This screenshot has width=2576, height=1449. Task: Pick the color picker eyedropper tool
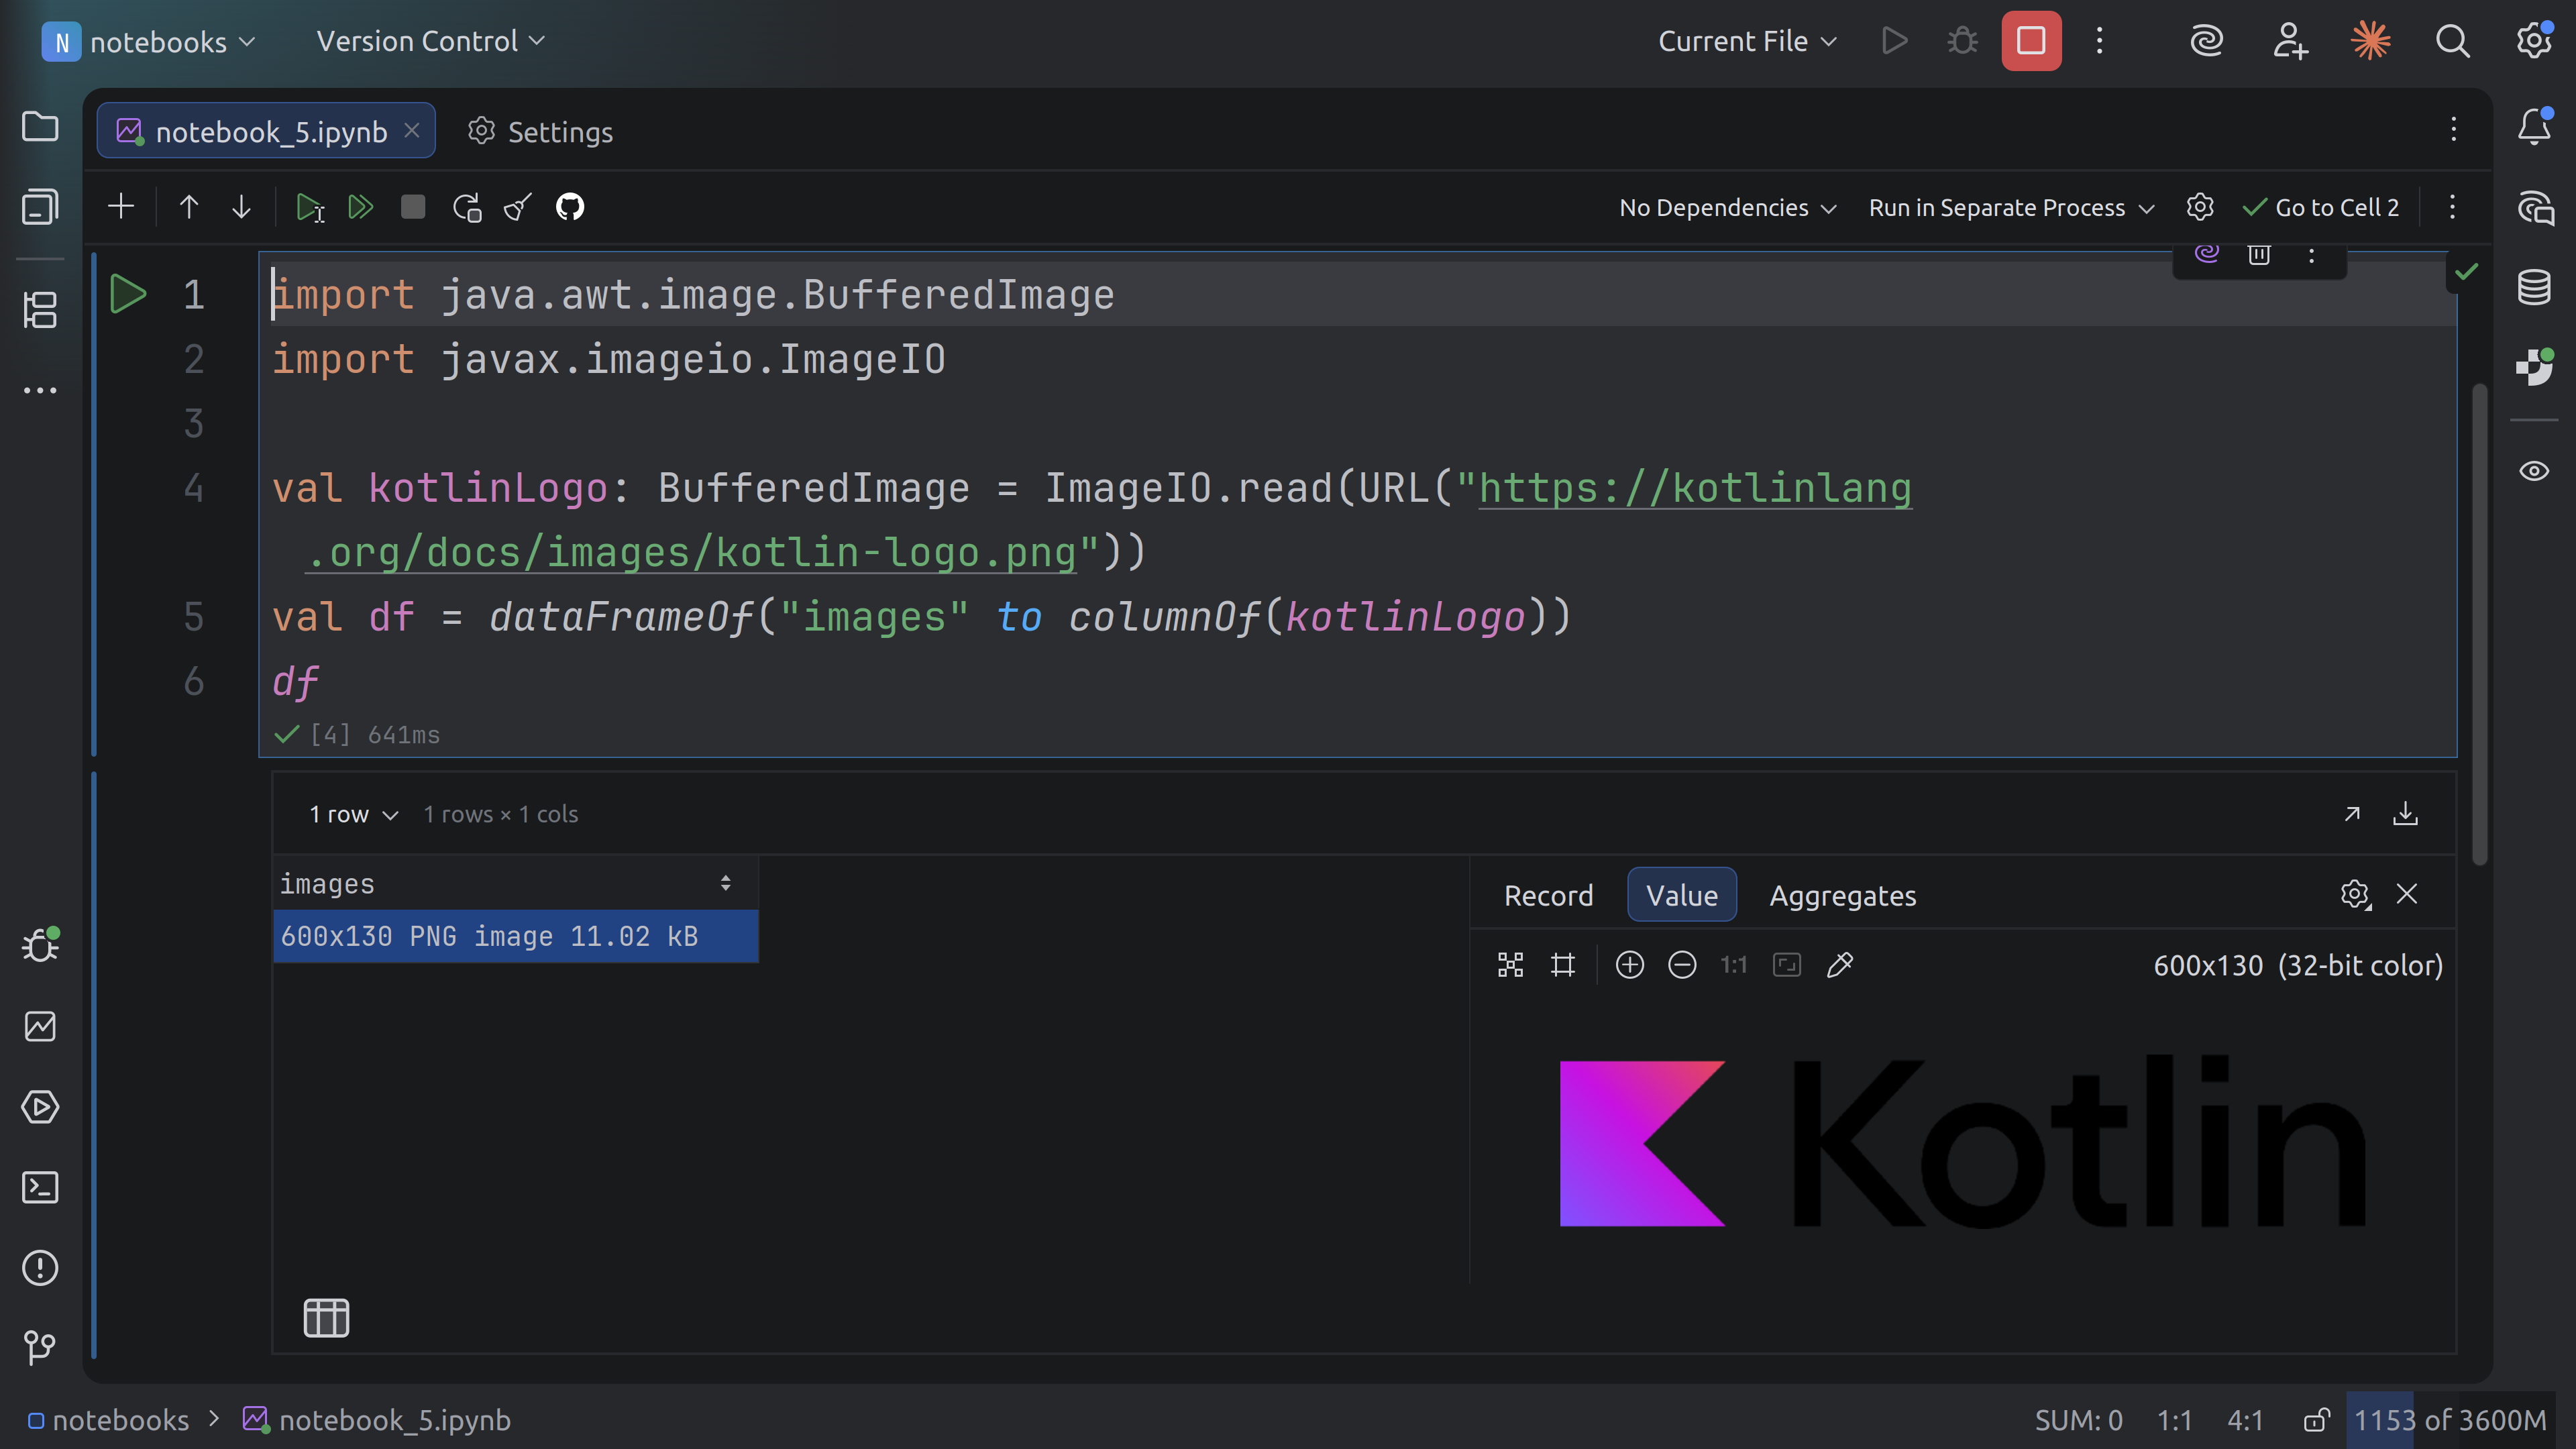point(1840,964)
